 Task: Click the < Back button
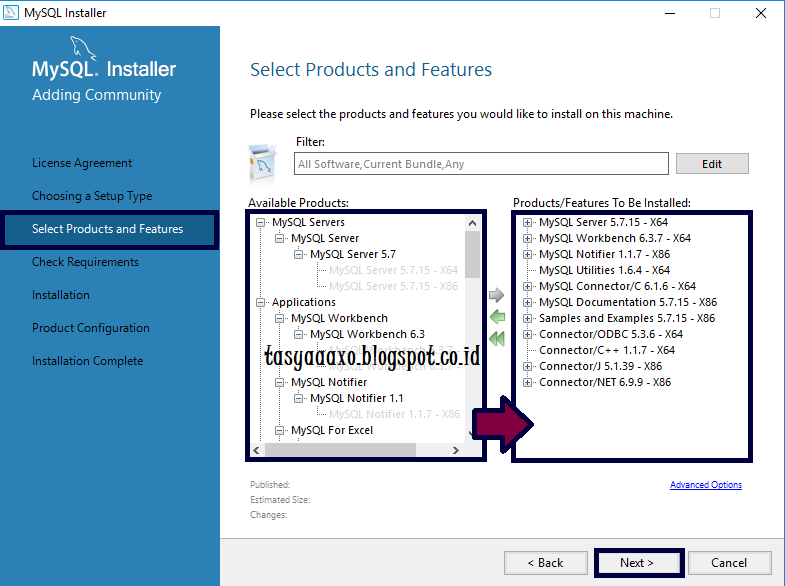pyautogui.click(x=546, y=563)
